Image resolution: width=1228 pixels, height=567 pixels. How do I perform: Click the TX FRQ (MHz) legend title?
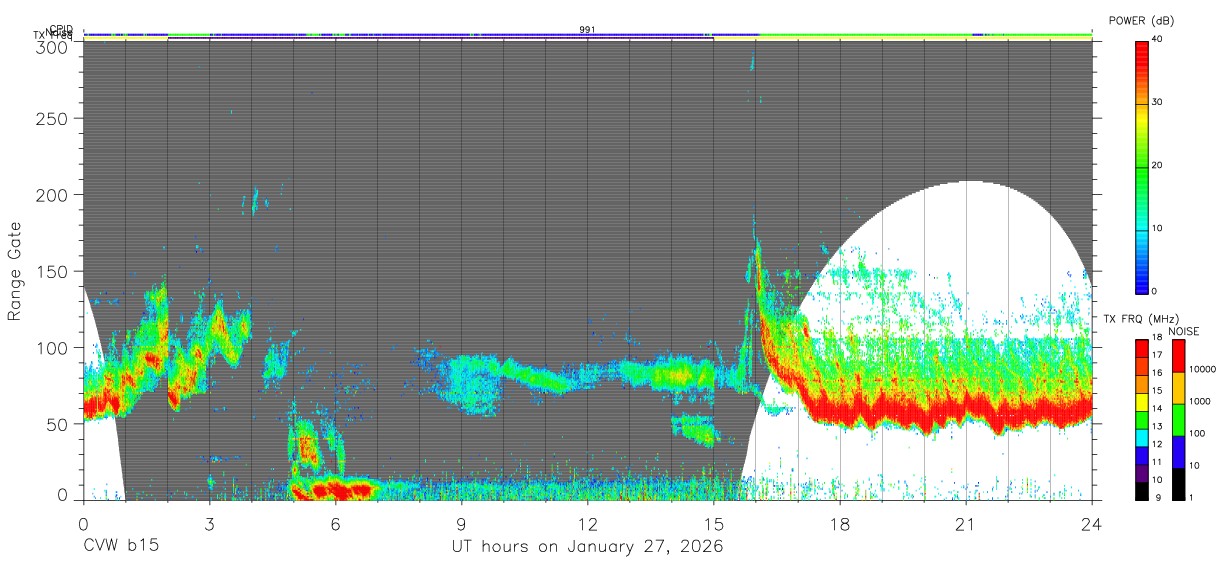pyautogui.click(x=1142, y=319)
